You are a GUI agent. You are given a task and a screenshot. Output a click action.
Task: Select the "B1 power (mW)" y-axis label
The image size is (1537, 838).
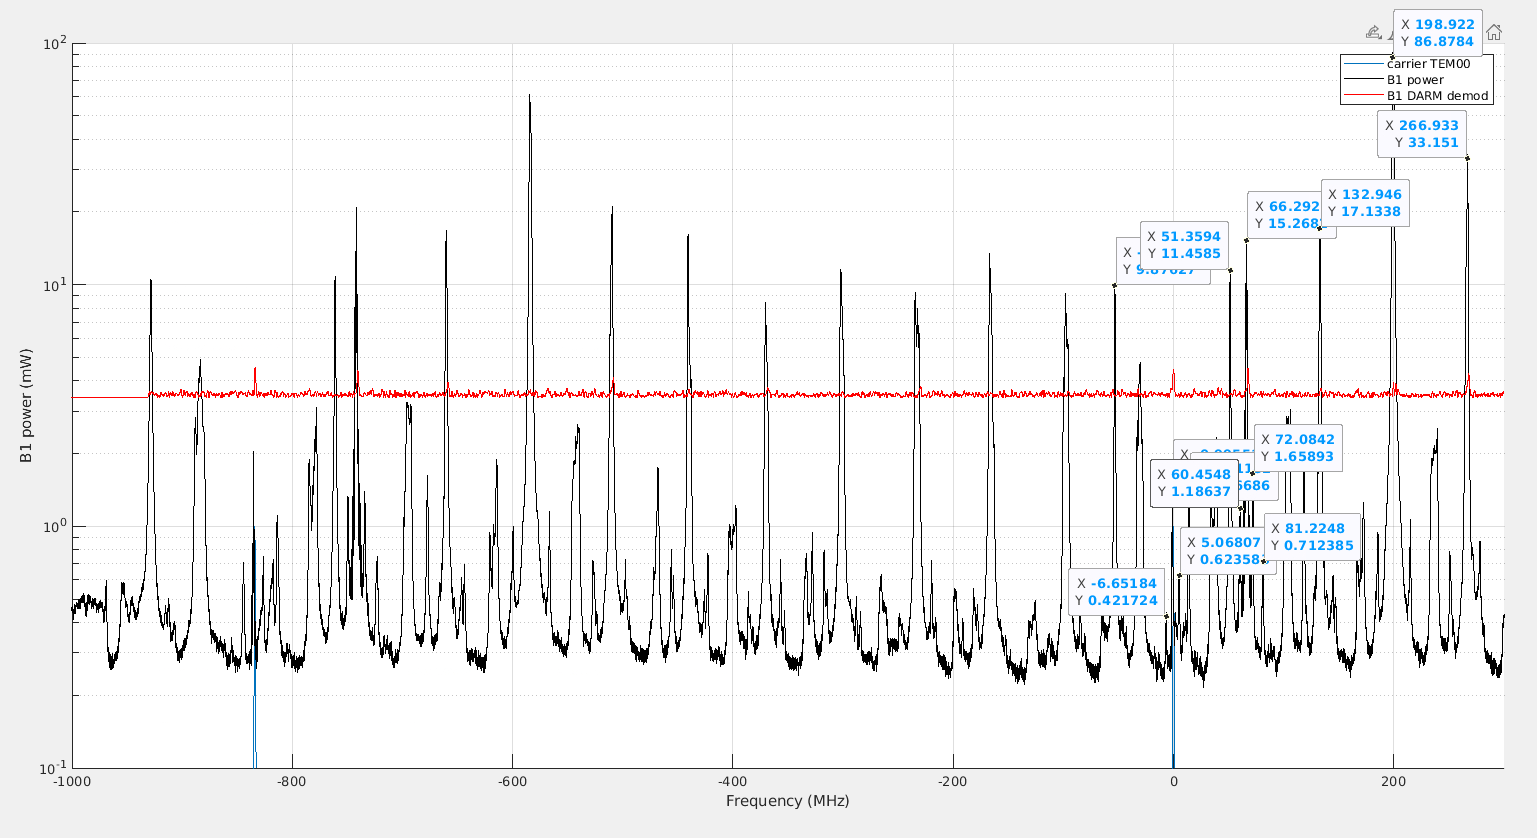[x=26, y=406]
